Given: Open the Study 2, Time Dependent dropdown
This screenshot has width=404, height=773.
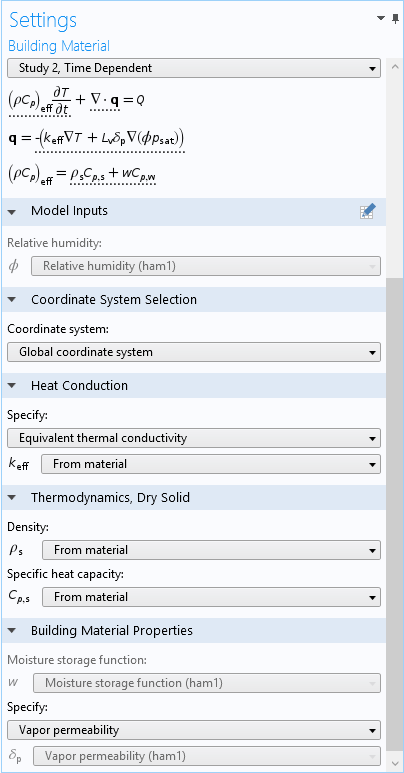Looking at the screenshot, I should click(x=194, y=68).
